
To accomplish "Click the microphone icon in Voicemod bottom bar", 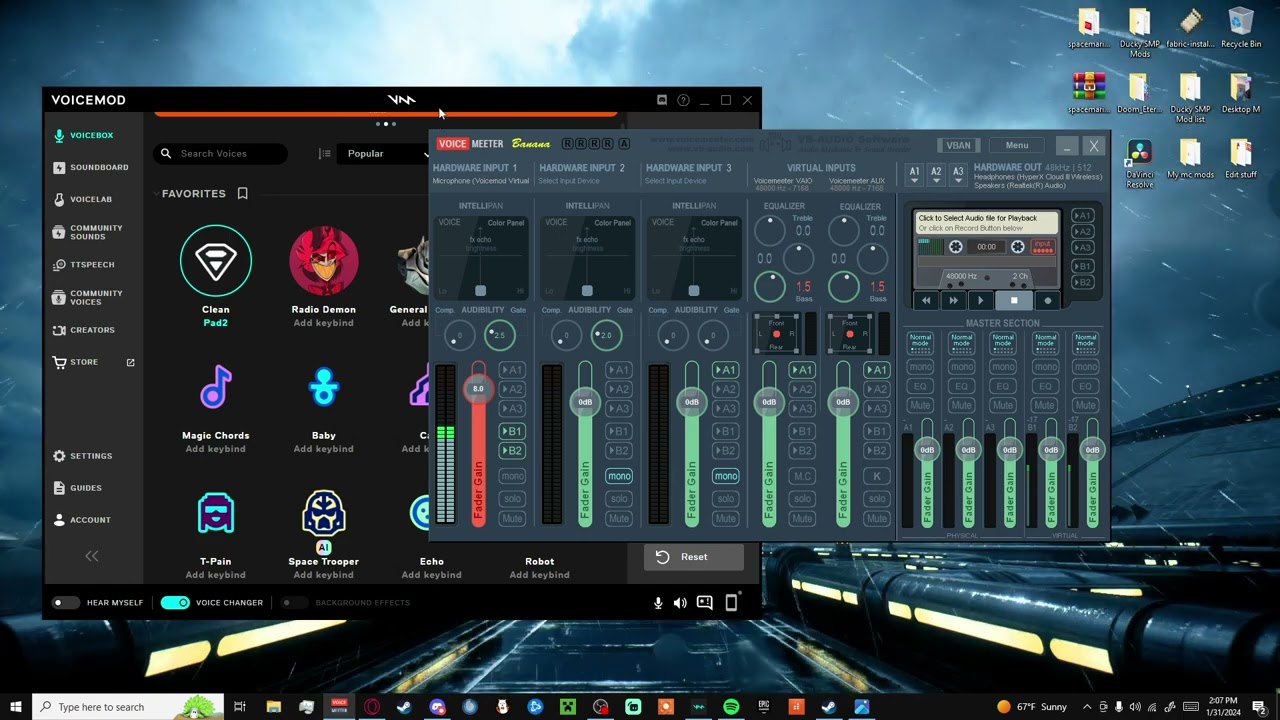I will pyautogui.click(x=658, y=602).
